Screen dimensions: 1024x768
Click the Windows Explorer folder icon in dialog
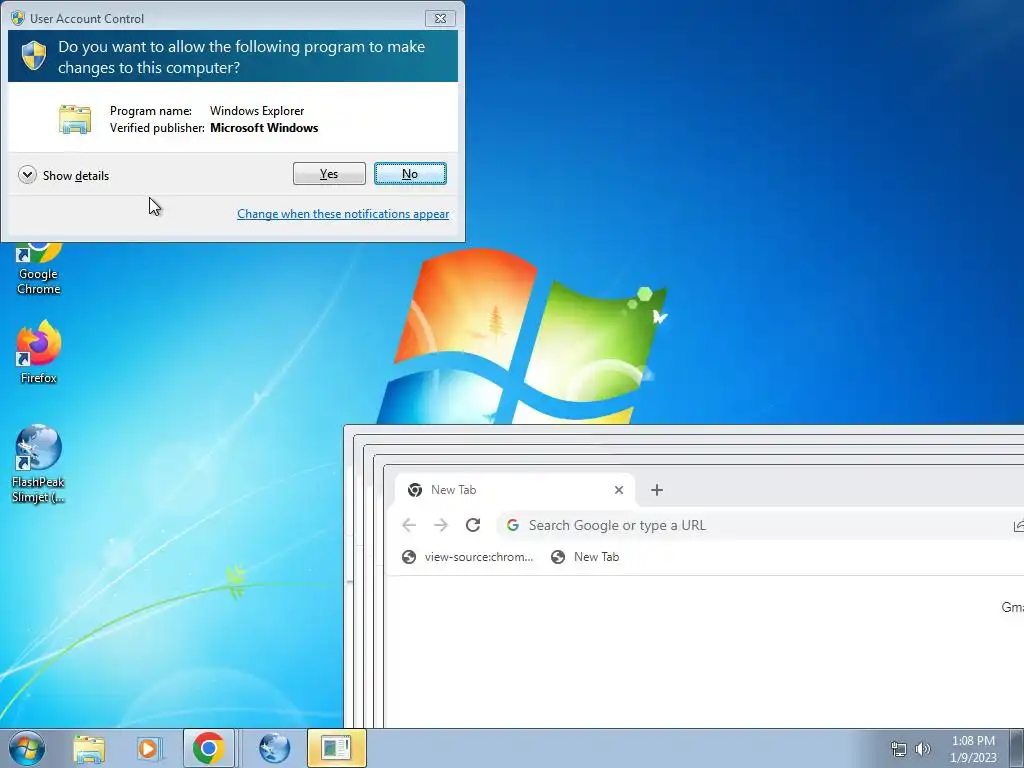point(75,119)
